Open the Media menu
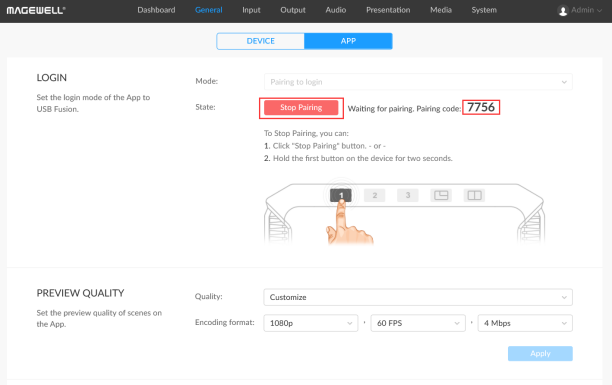 [x=441, y=10]
